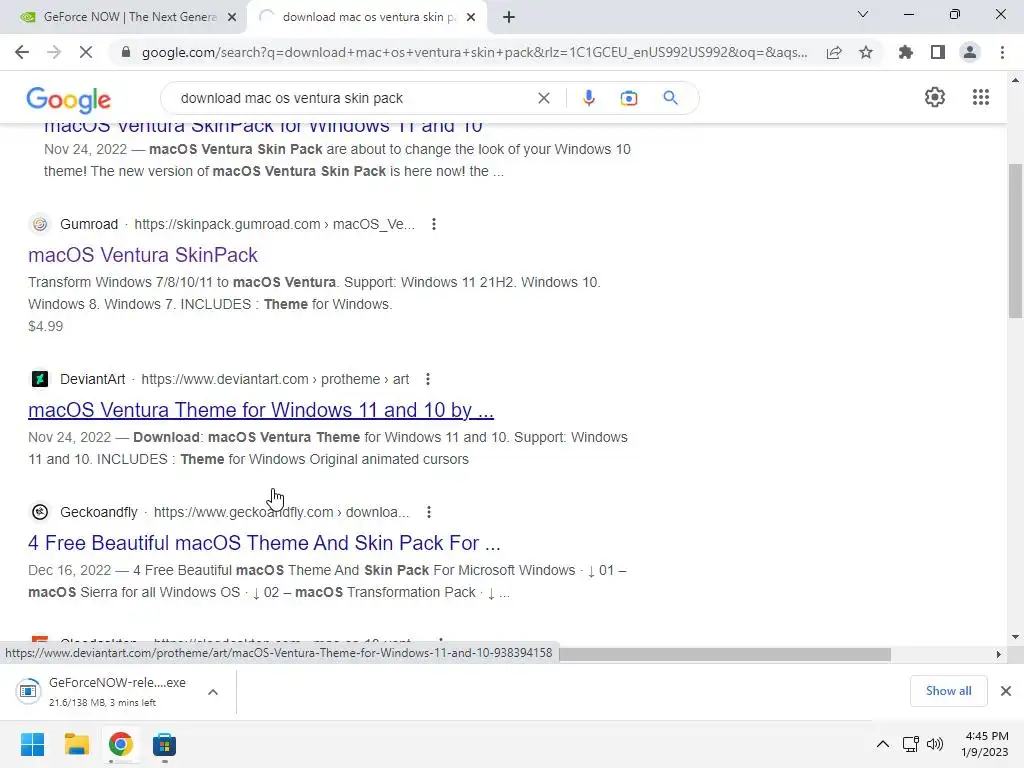Viewport: 1024px width, 768px height.
Task: Click Chrome icon in taskbar
Action: tap(120, 744)
